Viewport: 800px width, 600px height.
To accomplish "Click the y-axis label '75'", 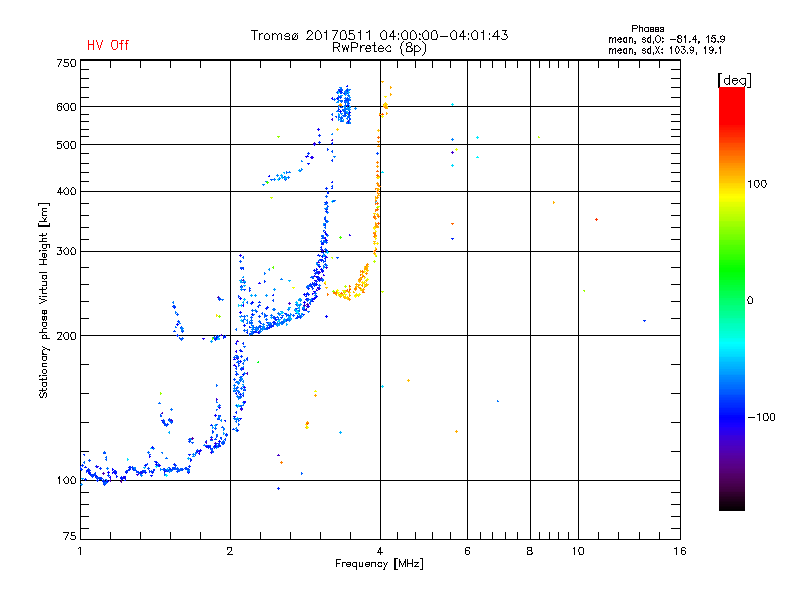I will (x=70, y=536).
